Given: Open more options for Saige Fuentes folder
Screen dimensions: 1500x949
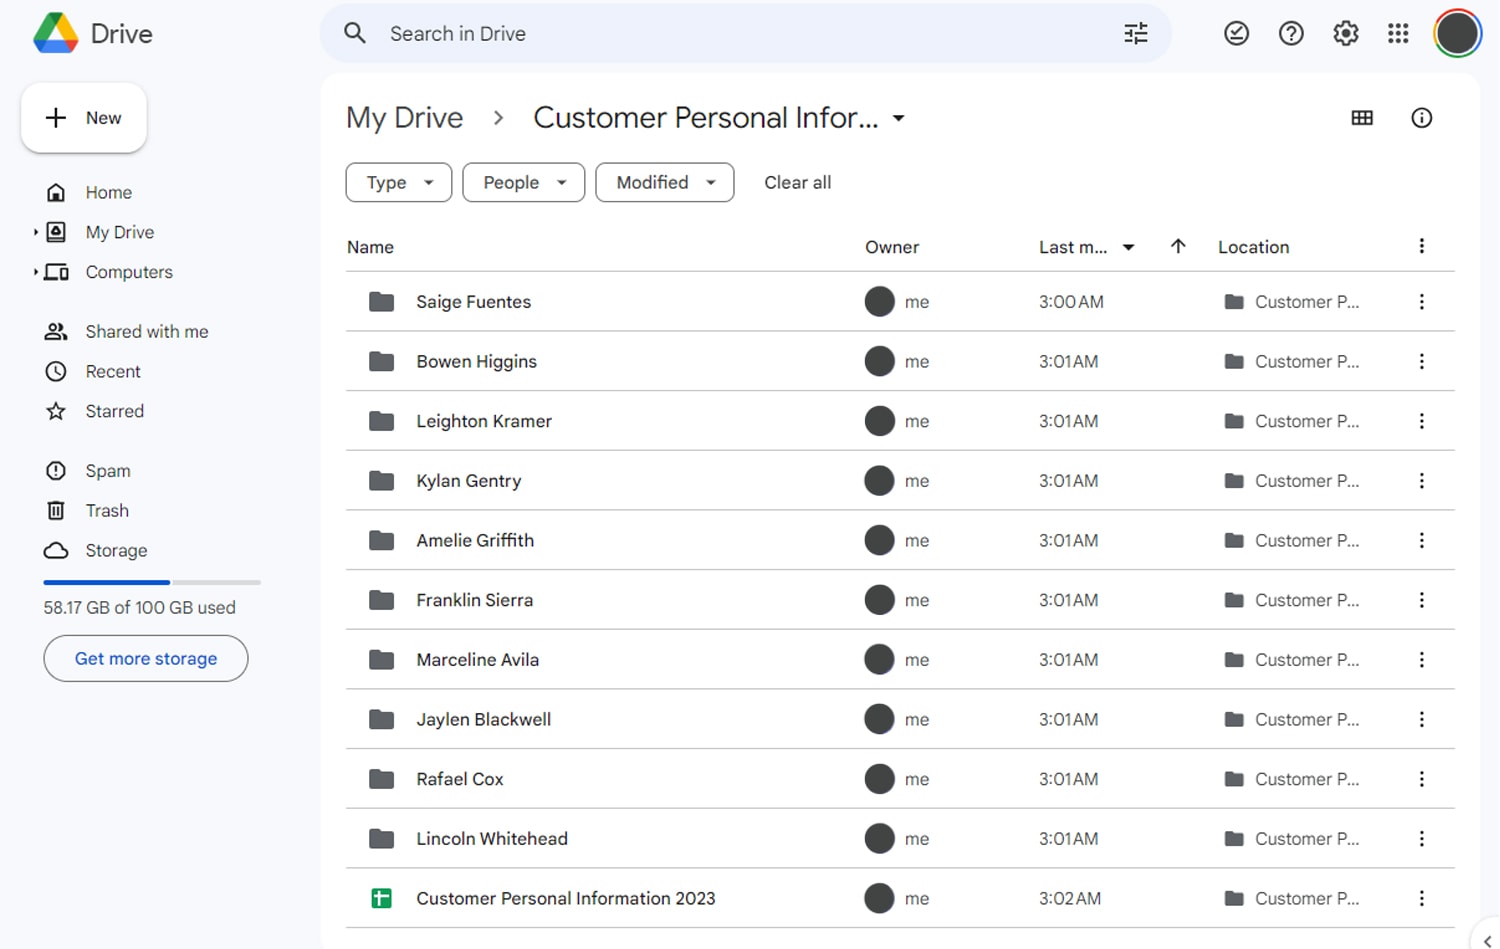Looking at the screenshot, I should (1421, 301).
